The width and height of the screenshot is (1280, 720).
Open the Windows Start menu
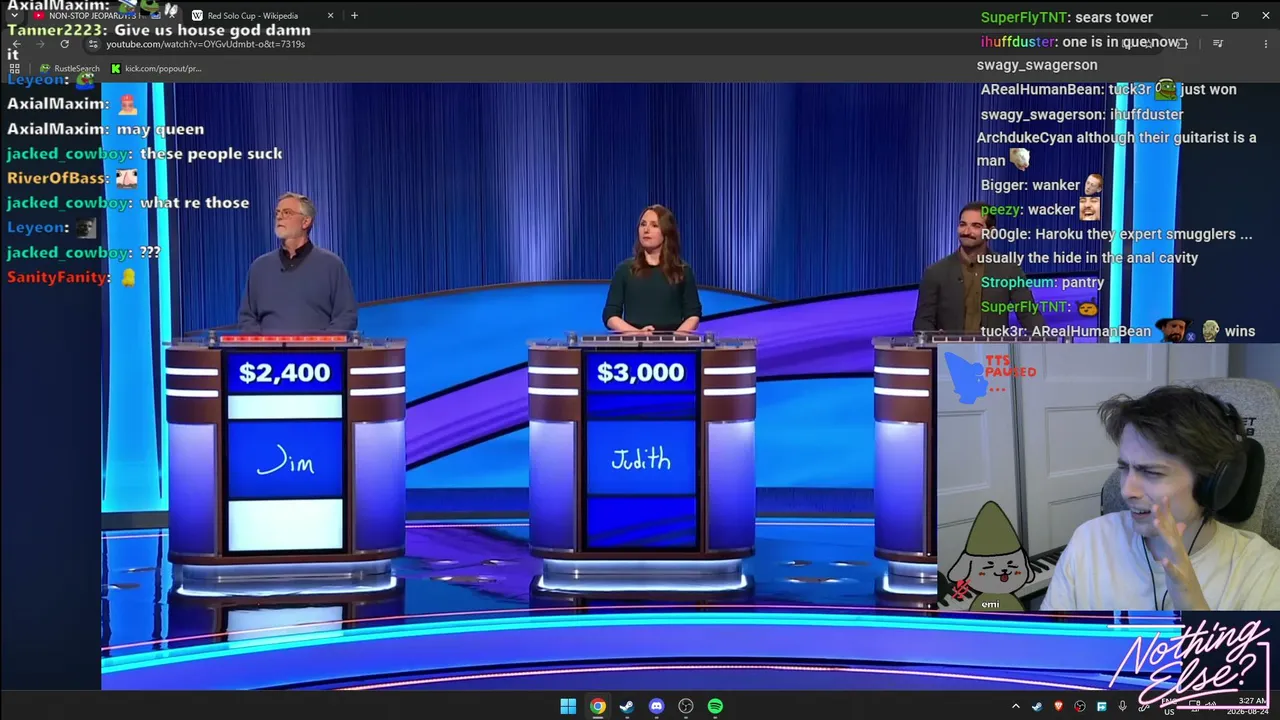tap(568, 706)
